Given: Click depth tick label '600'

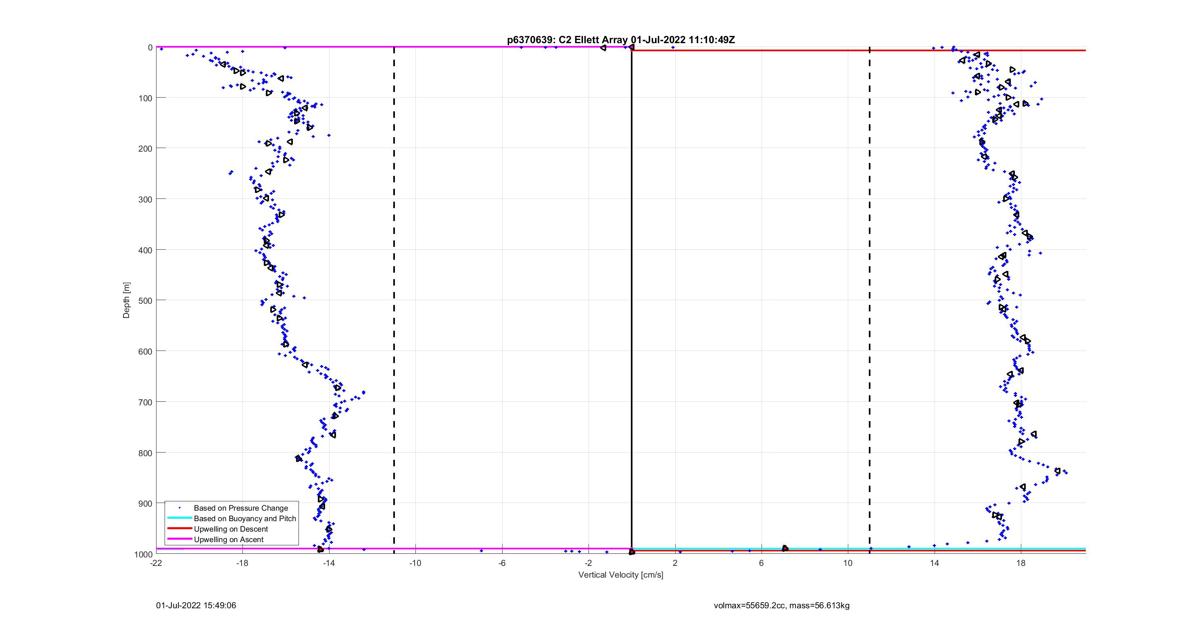Looking at the screenshot, I should pyautogui.click(x=145, y=351).
